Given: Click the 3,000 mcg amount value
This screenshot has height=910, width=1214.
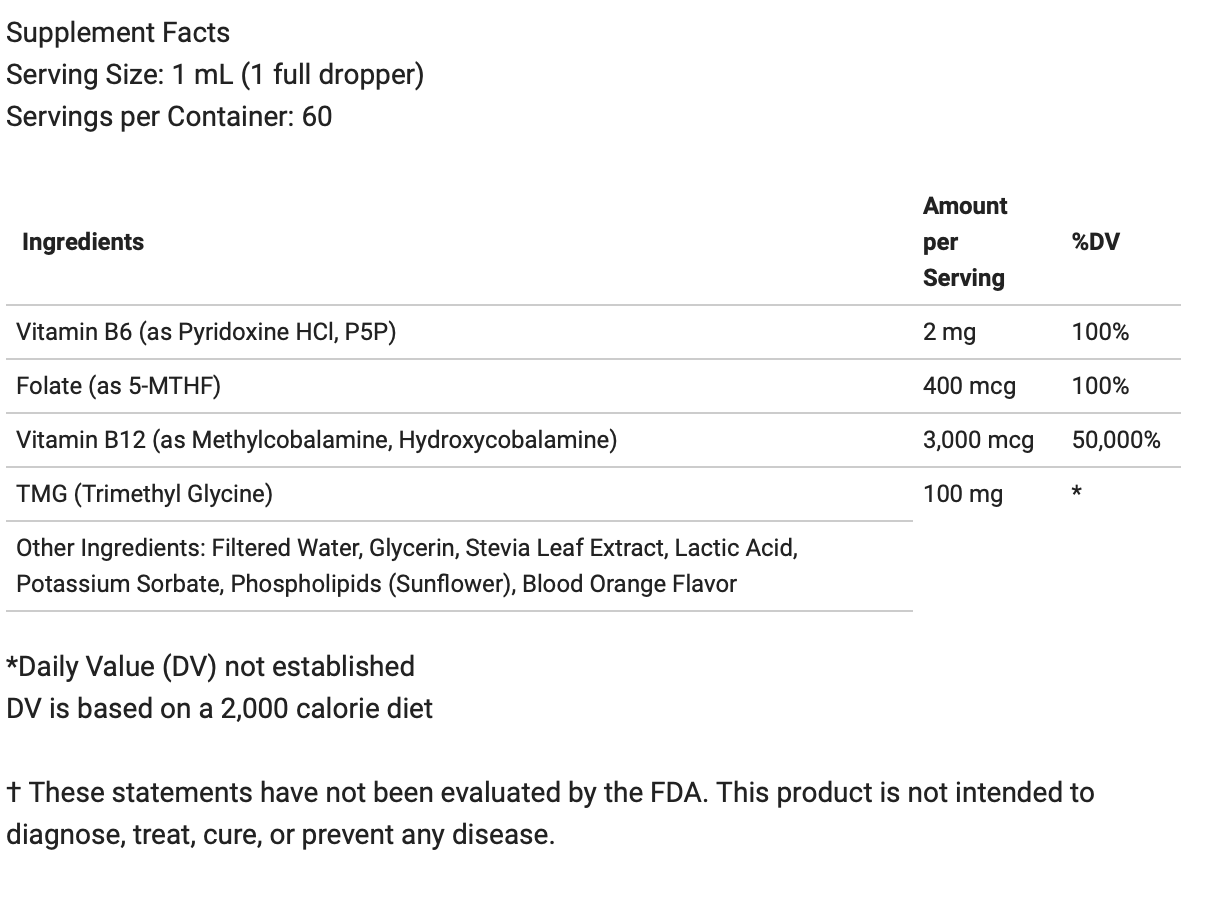Looking at the screenshot, I should [978, 440].
